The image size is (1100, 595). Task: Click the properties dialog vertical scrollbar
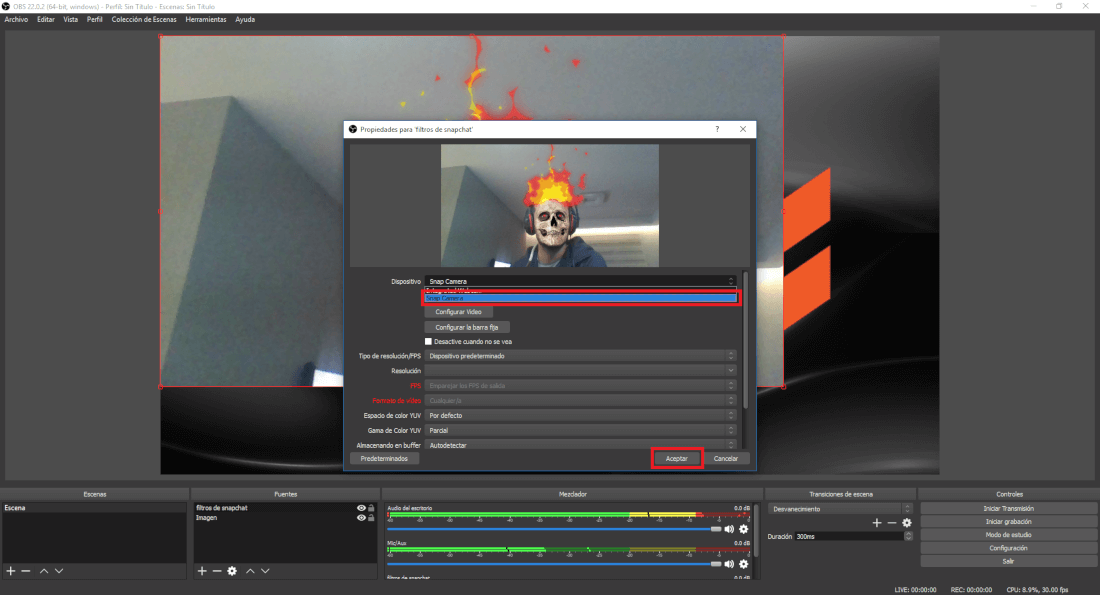tap(745, 340)
